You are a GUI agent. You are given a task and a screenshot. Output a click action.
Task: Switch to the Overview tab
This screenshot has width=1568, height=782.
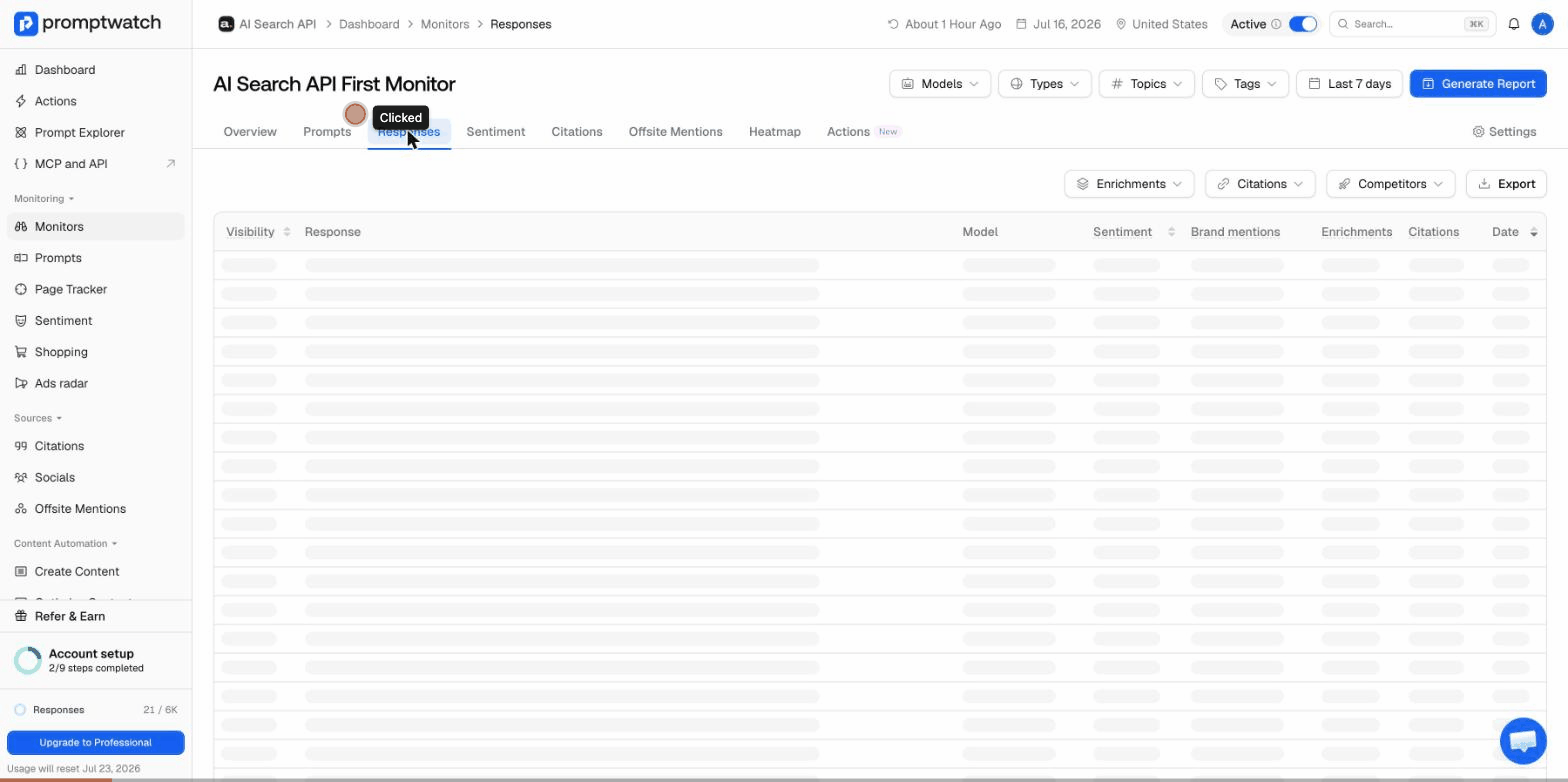250,132
